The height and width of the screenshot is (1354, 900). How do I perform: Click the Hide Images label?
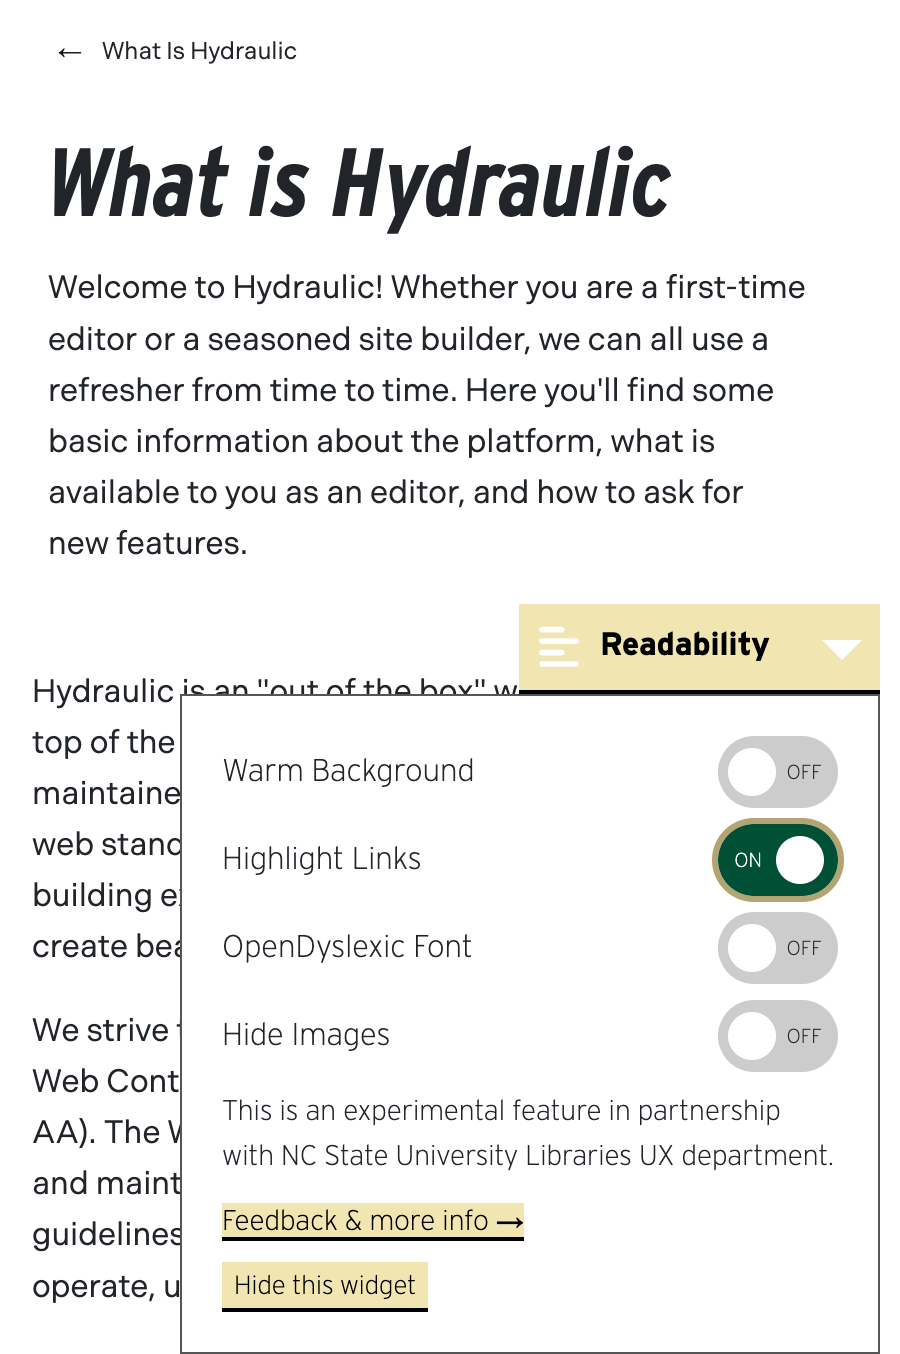click(306, 1035)
